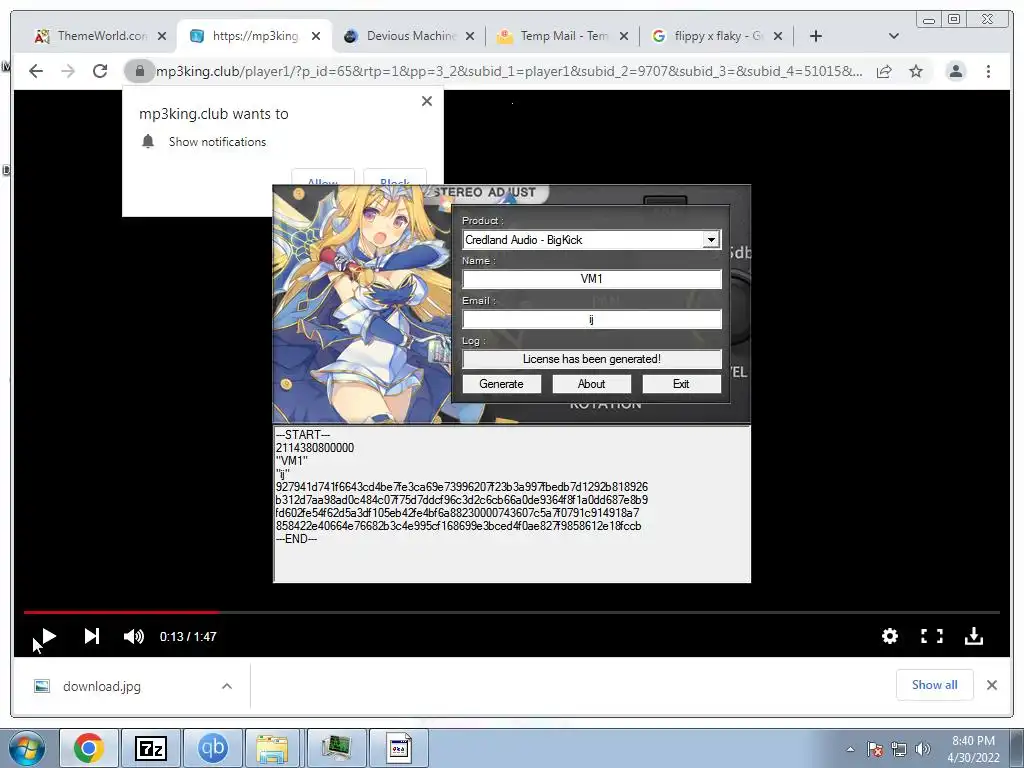Open volume speaker tray icon
Screen dimensions: 1024x768
[x=923, y=750]
